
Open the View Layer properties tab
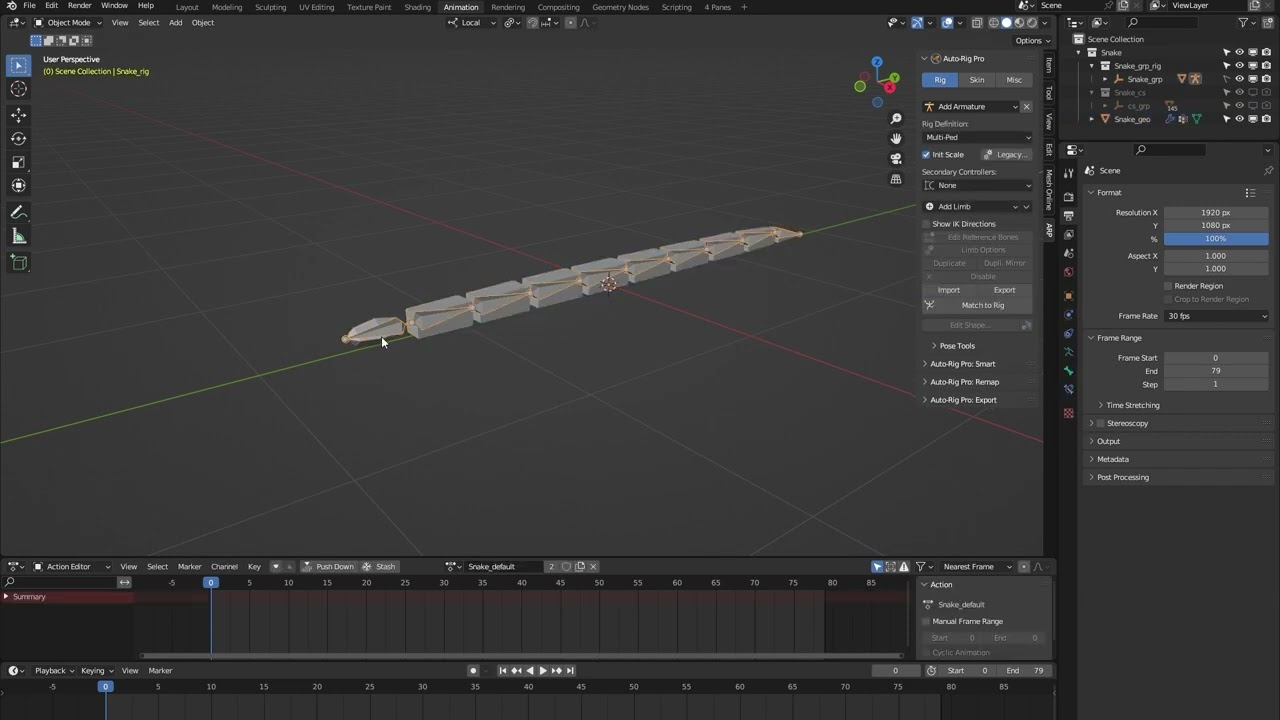[x=1069, y=235]
